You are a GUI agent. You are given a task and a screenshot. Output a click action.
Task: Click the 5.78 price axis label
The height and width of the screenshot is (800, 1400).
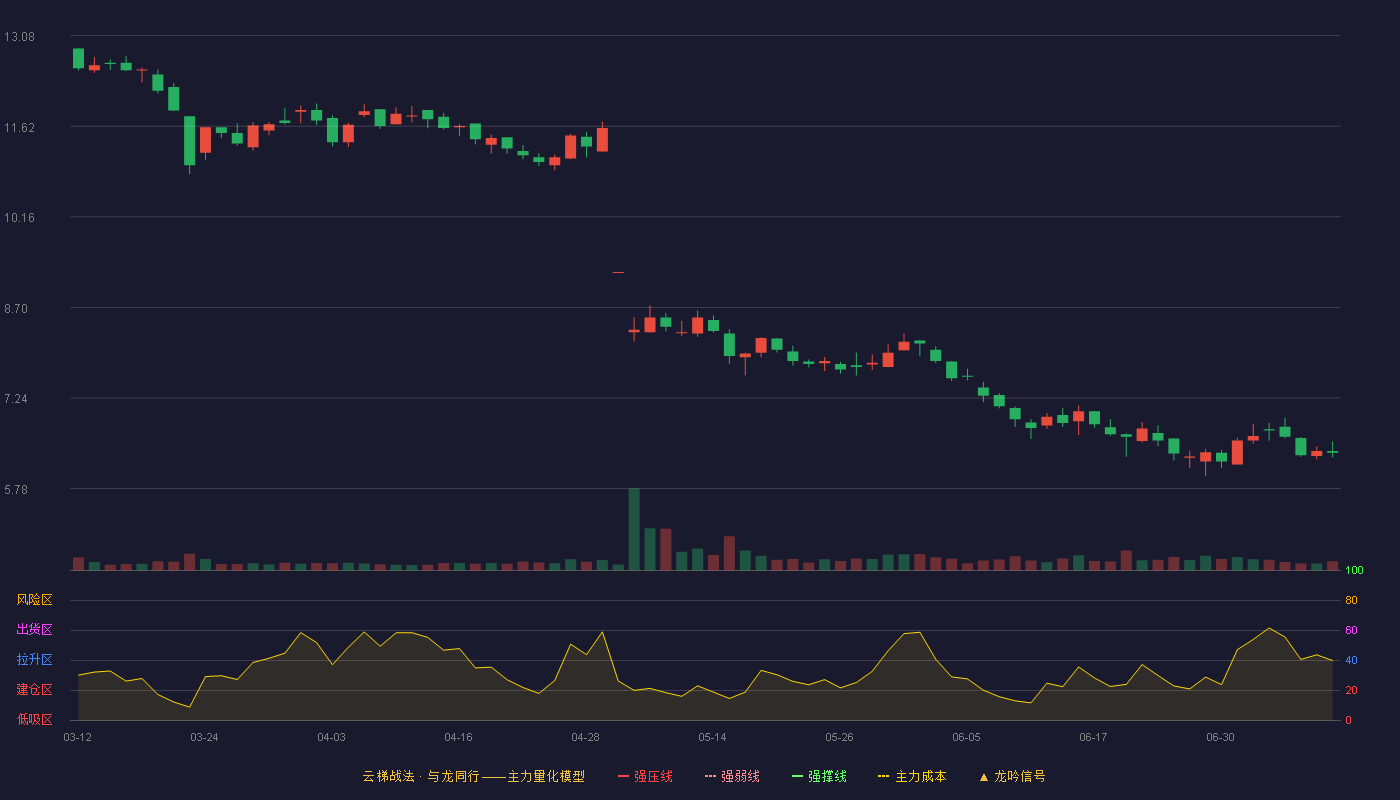[x=16, y=490]
